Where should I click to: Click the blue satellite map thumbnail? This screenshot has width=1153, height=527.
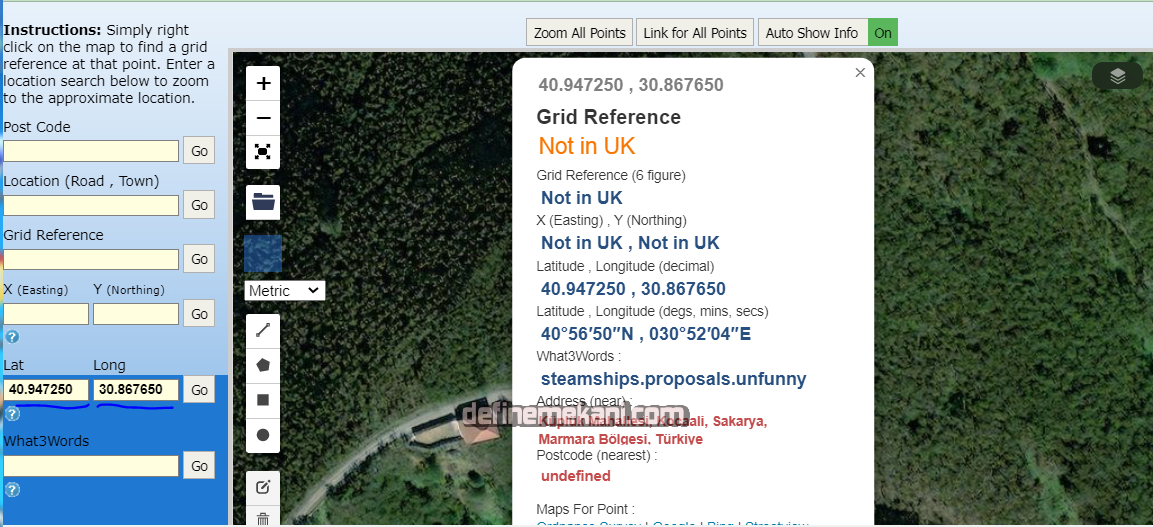(x=263, y=254)
